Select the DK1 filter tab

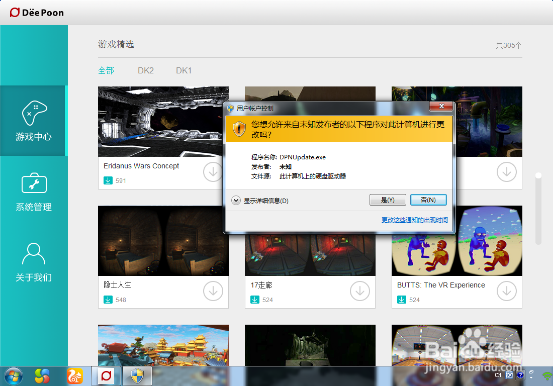pyautogui.click(x=184, y=70)
